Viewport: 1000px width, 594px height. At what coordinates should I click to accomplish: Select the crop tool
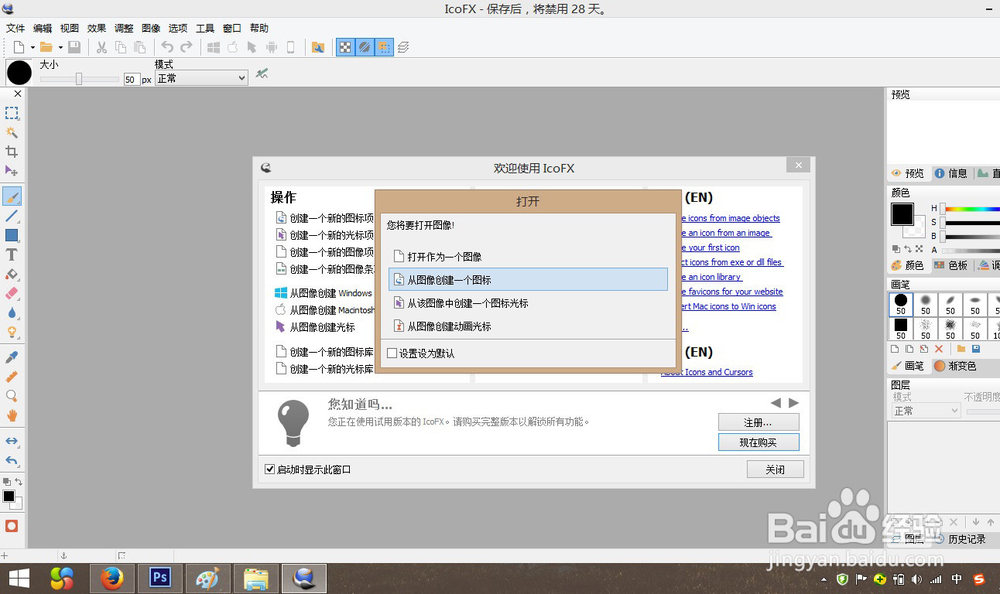pos(11,152)
